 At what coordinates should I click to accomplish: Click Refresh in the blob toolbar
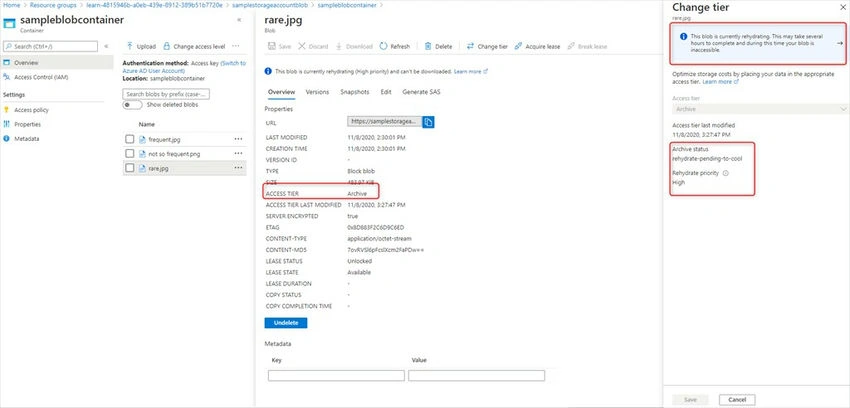pyautogui.click(x=395, y=47)
